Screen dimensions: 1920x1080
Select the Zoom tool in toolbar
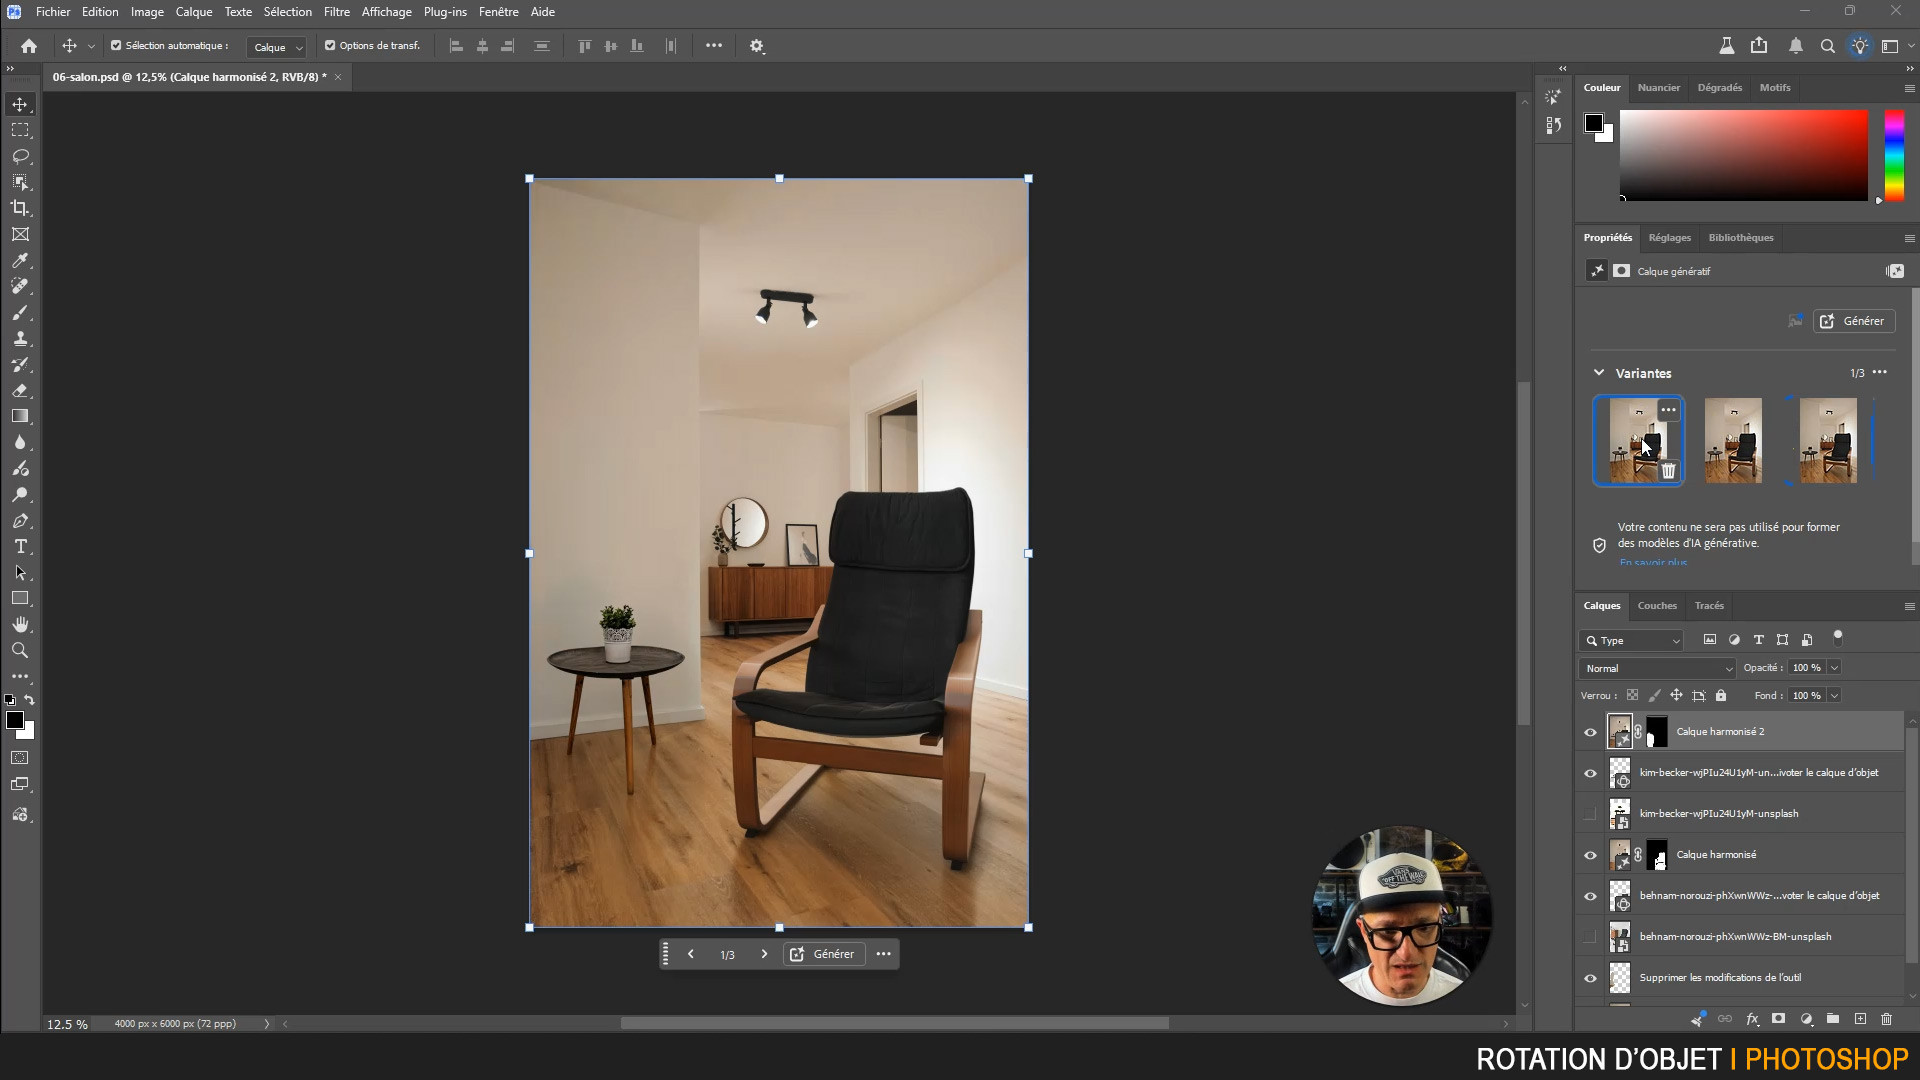tap(20, 650)
